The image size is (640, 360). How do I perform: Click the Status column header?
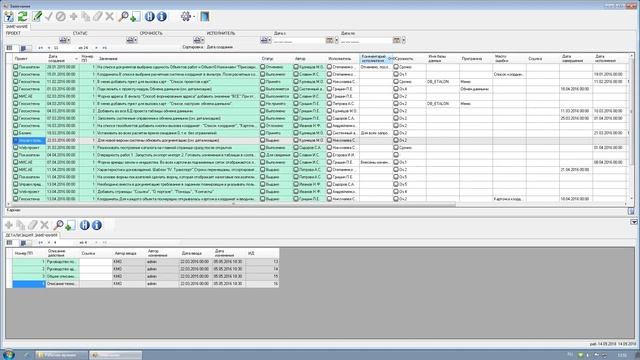tap(276, 59)
